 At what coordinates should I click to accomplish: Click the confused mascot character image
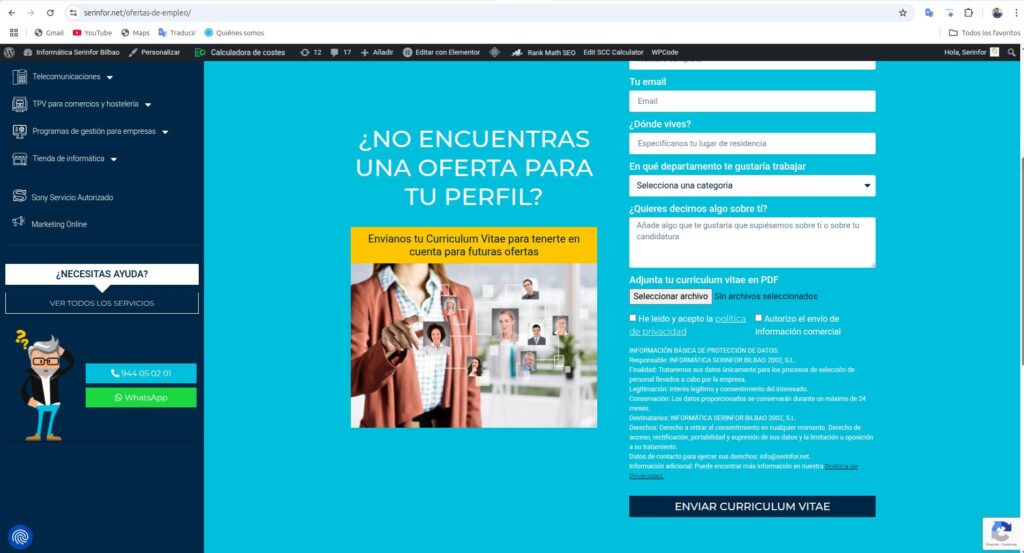coord(44,385)
